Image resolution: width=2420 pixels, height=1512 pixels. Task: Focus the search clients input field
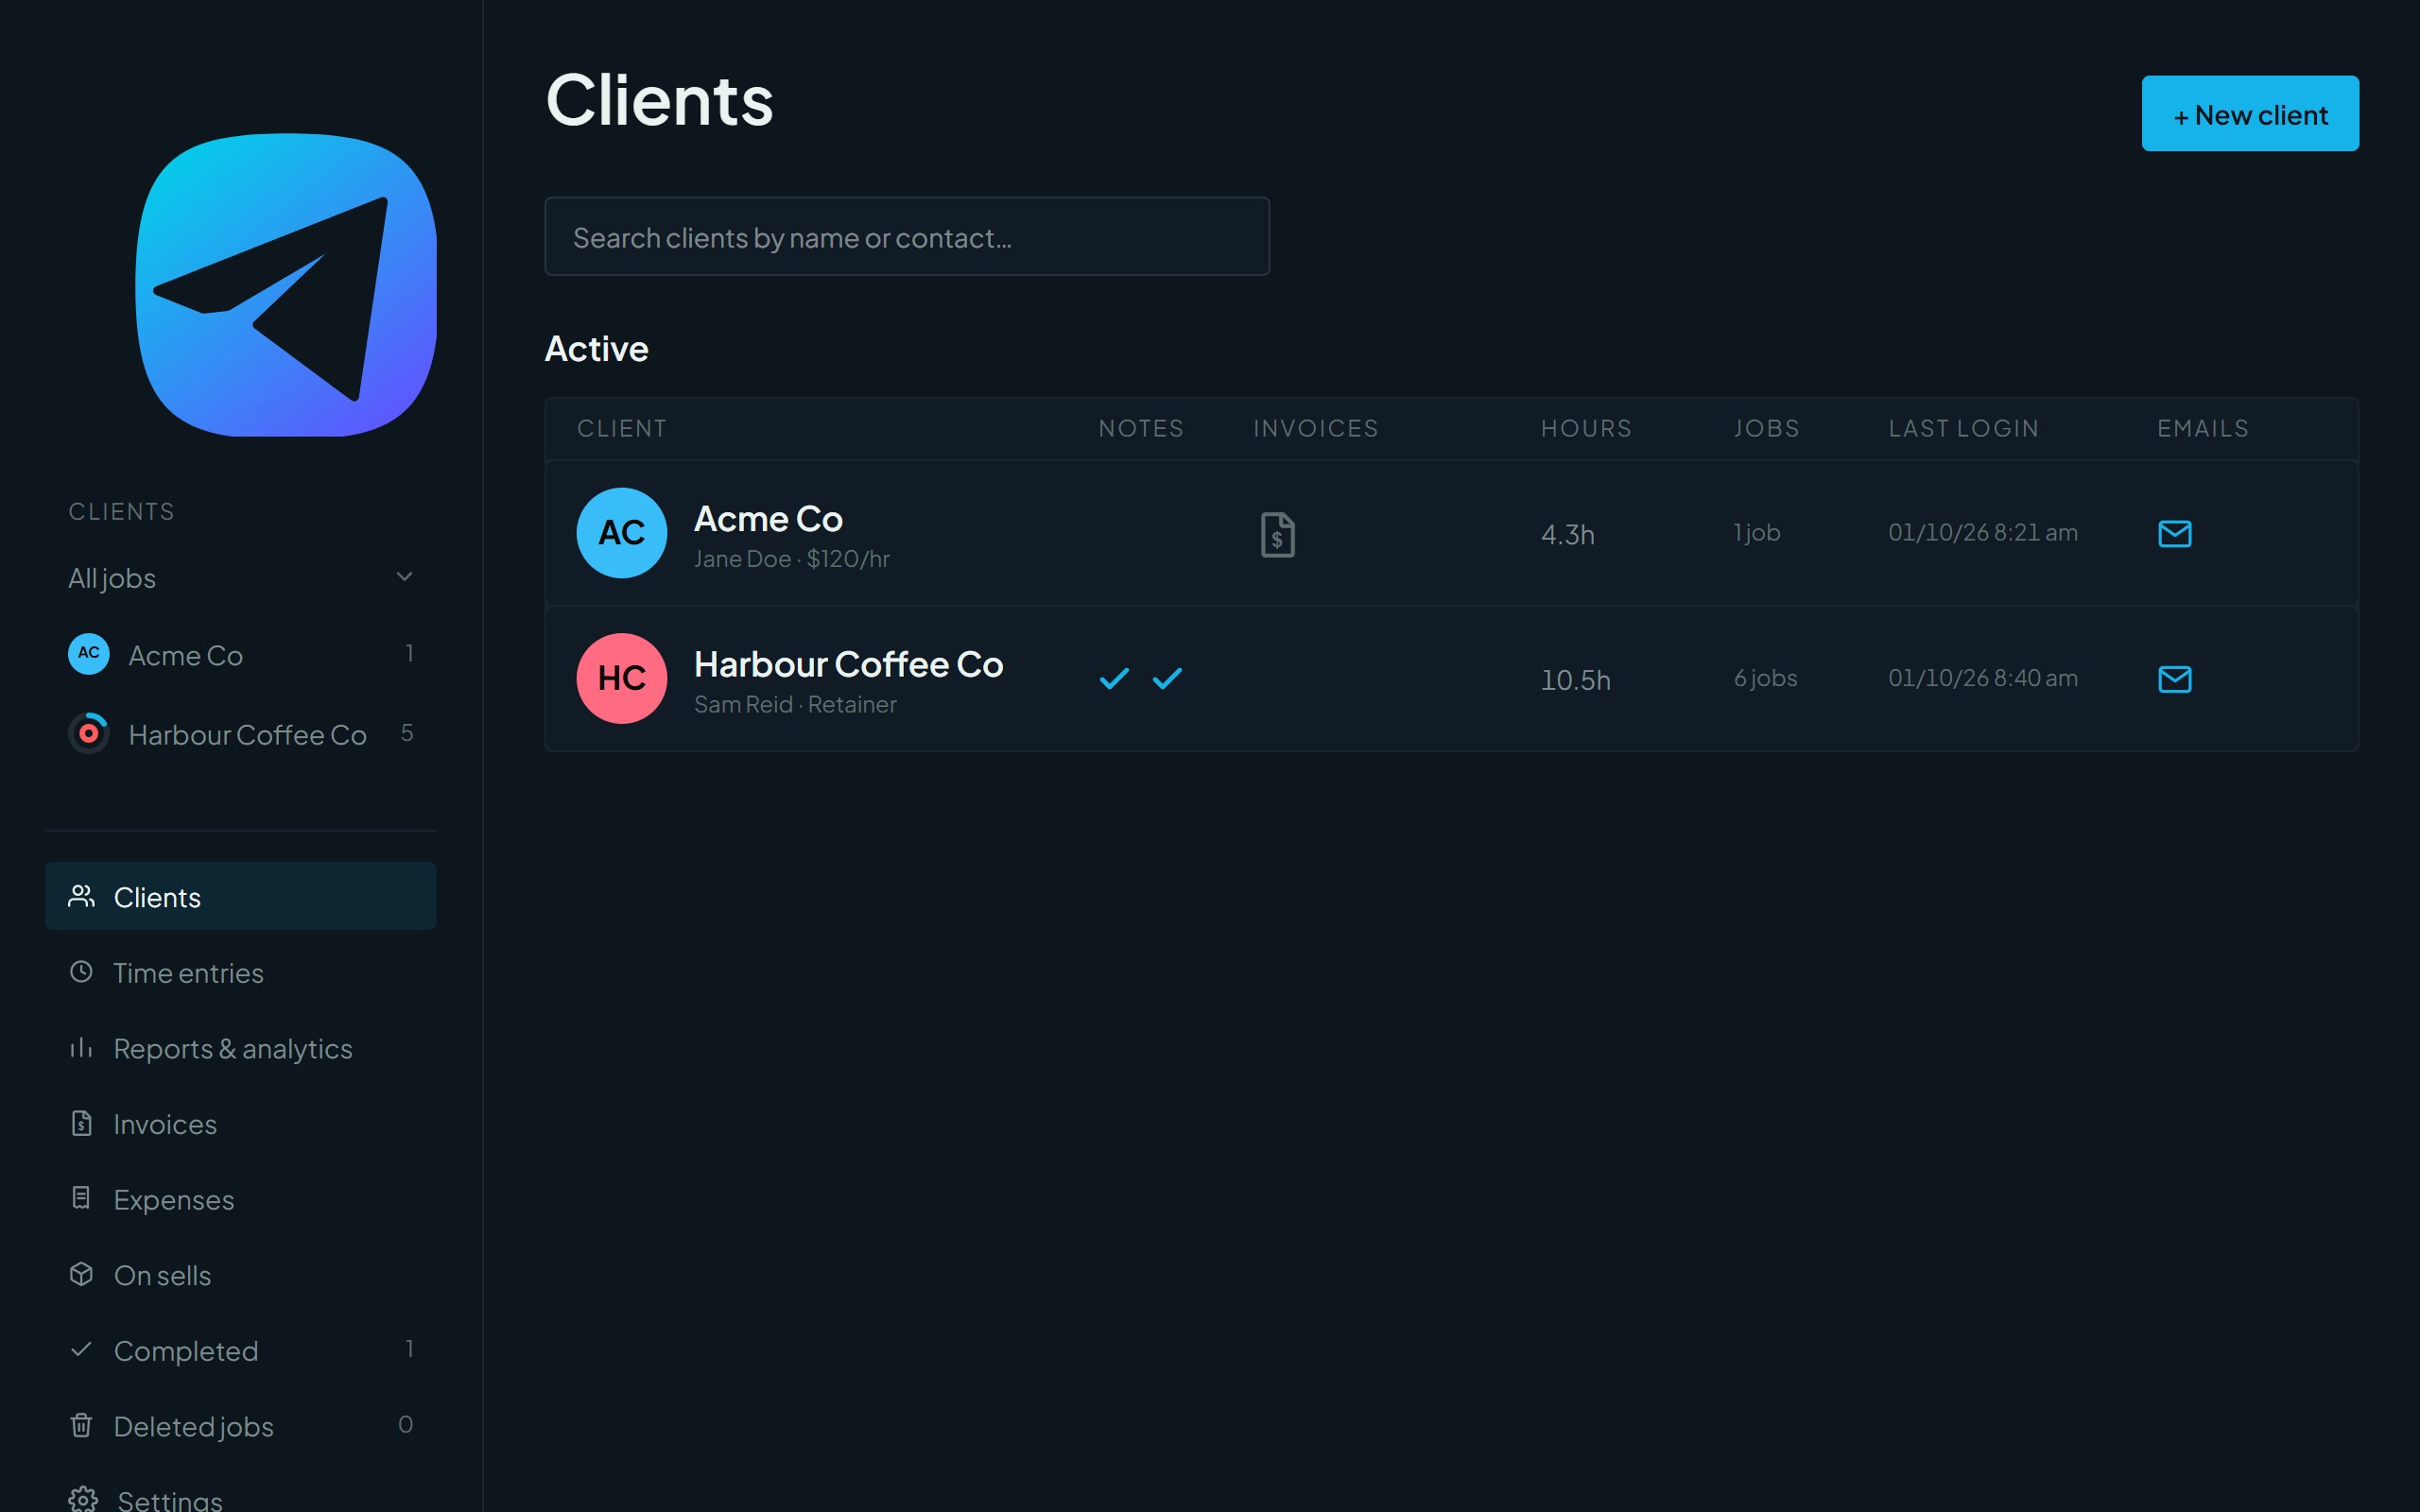point(907,236)
